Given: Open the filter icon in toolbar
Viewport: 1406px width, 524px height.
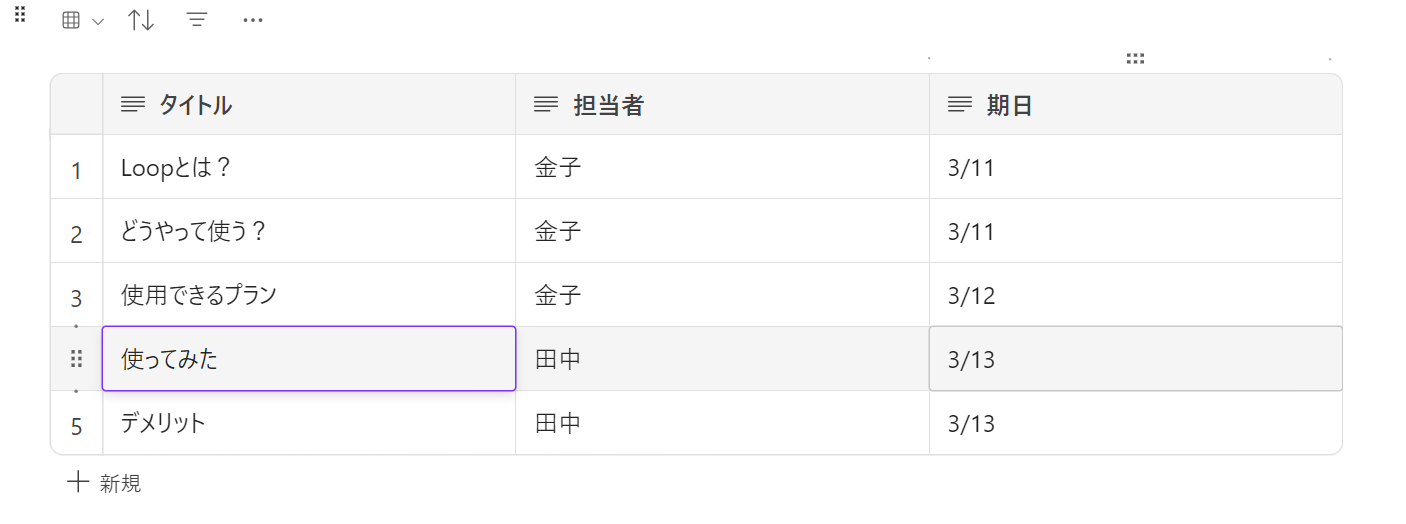Looking at the screenshot, I should point(197,20).
